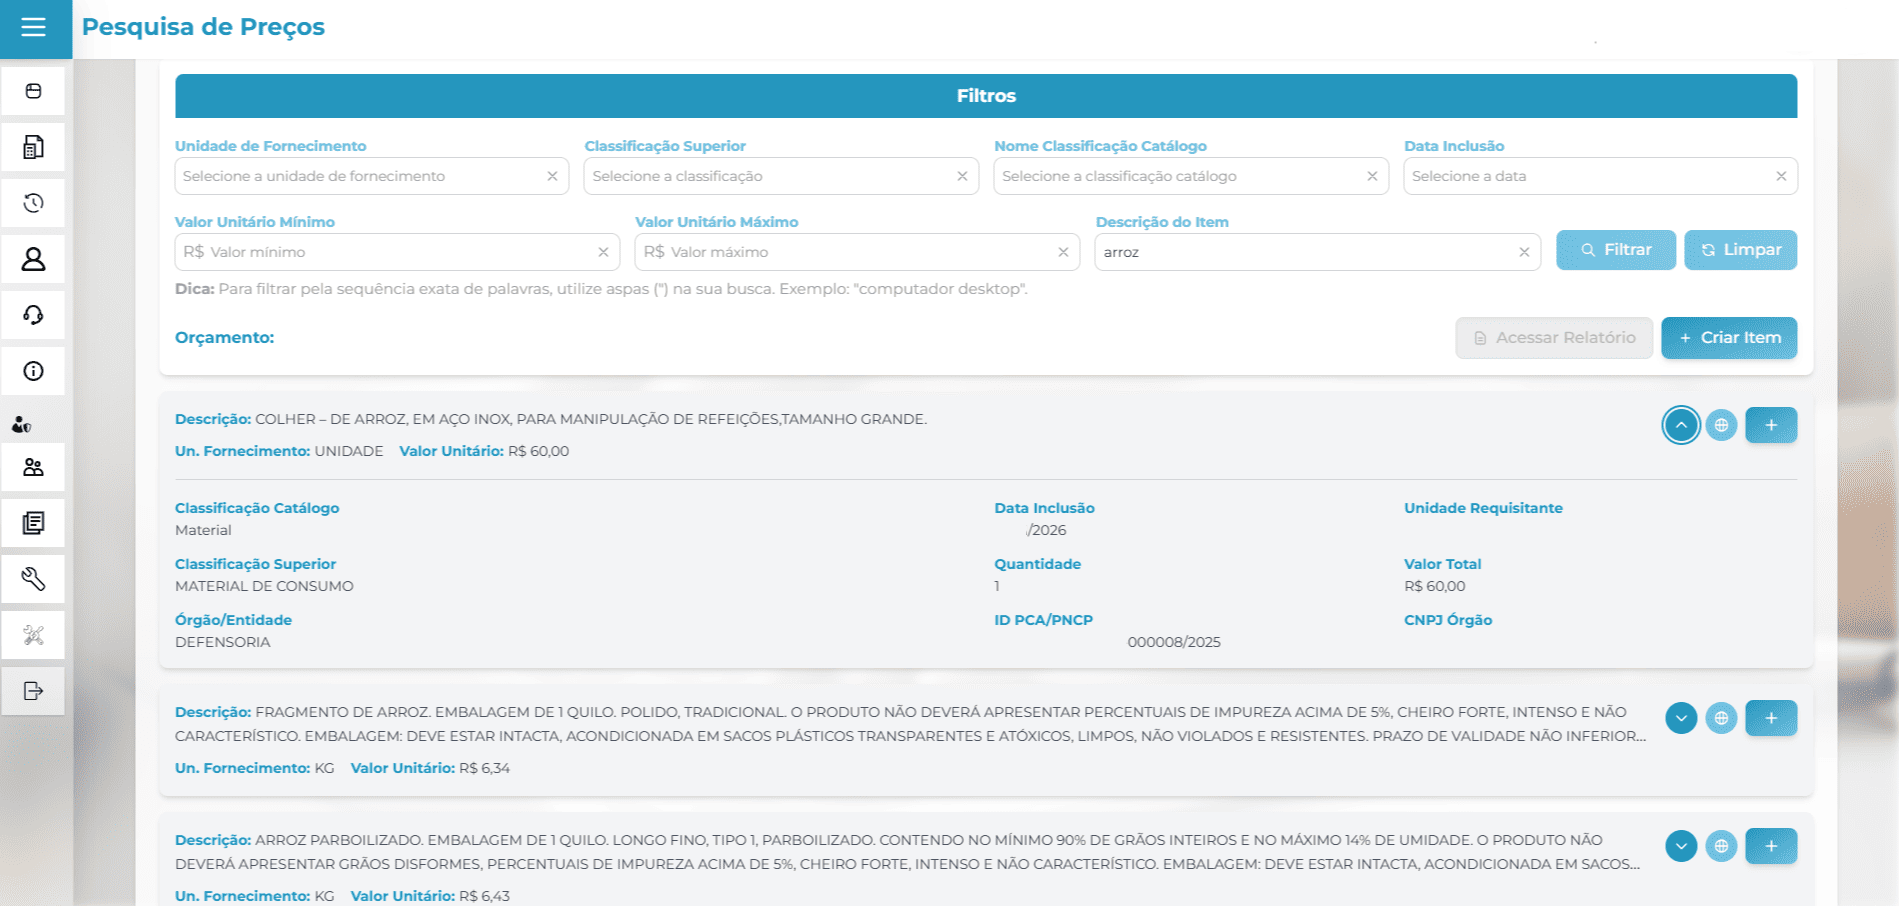Expand the FRAGMENTO DE ARROZ item details

[1681, 718]
